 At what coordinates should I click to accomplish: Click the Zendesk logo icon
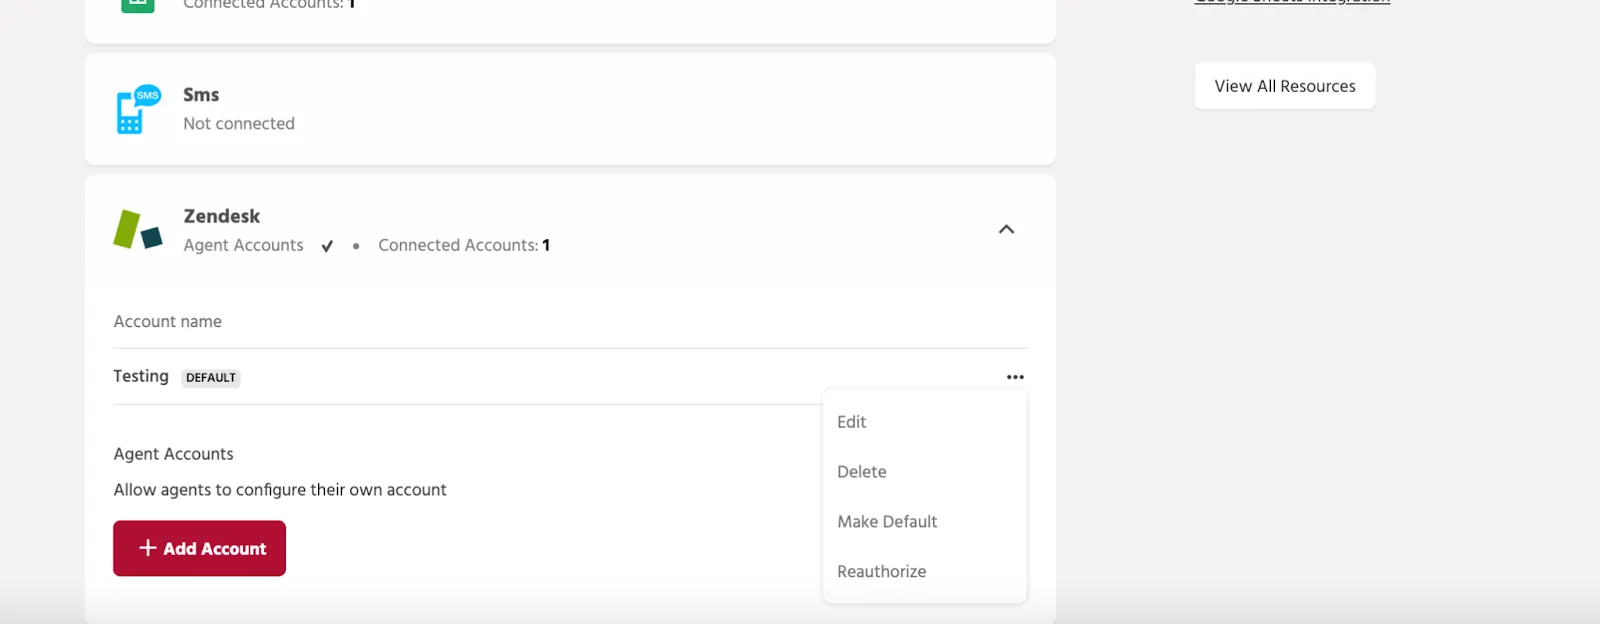coord(138,230)
